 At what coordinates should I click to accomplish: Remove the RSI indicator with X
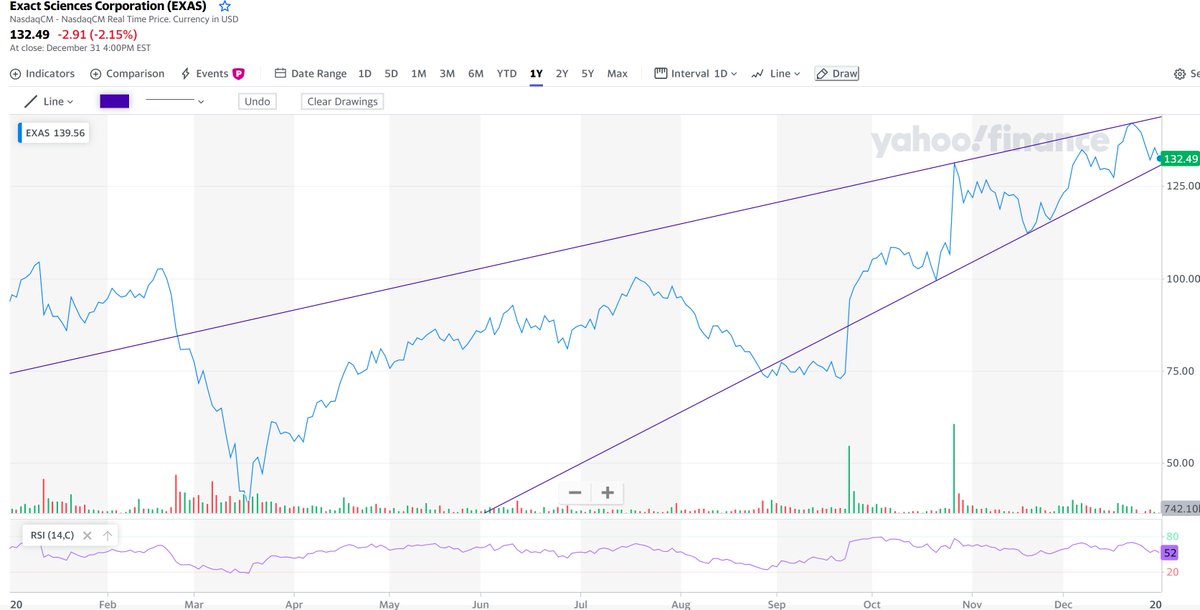tap(88, 536)
